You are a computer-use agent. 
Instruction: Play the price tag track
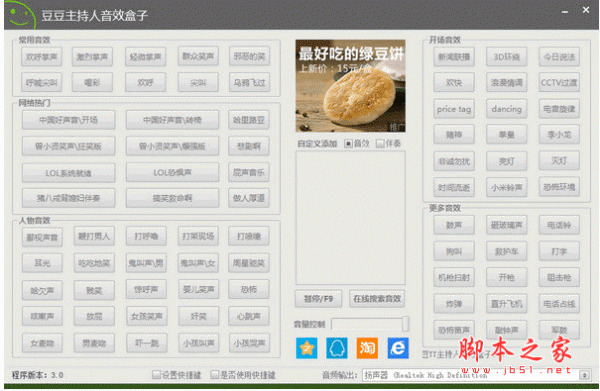[x=454, y=109]
